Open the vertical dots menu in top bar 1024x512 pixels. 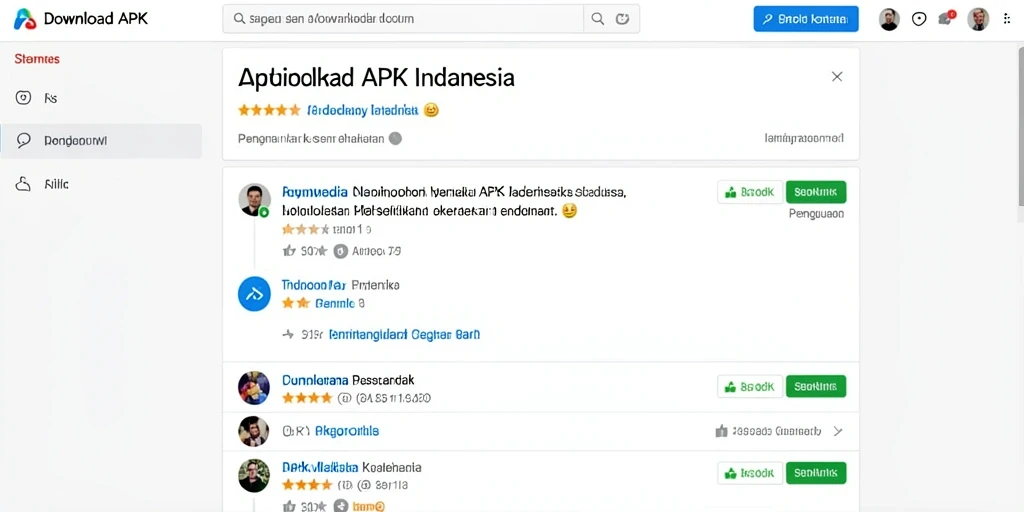[x=1006, y=19]
